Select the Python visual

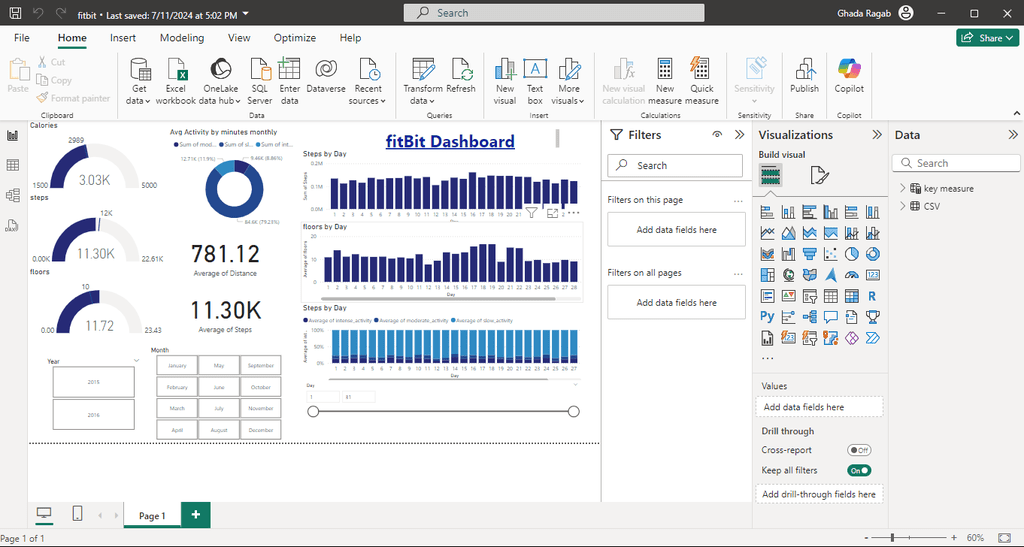[767, 317]
